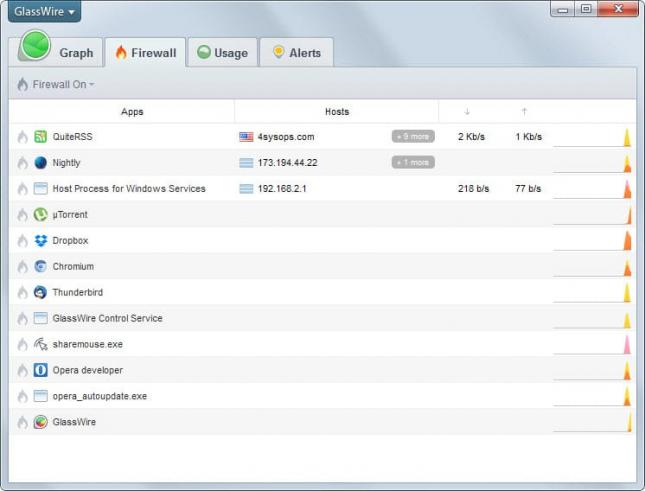Select the 4sysops.com host entry
This screenshot has width=645, height=491.
(286, 137)
